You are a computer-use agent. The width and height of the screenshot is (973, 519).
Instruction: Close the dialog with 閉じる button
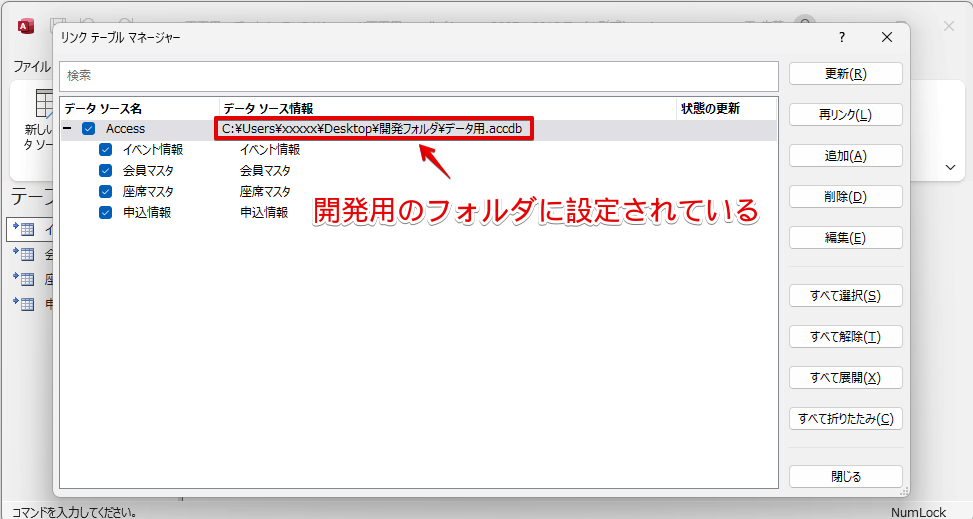click(x=845, y=477)
